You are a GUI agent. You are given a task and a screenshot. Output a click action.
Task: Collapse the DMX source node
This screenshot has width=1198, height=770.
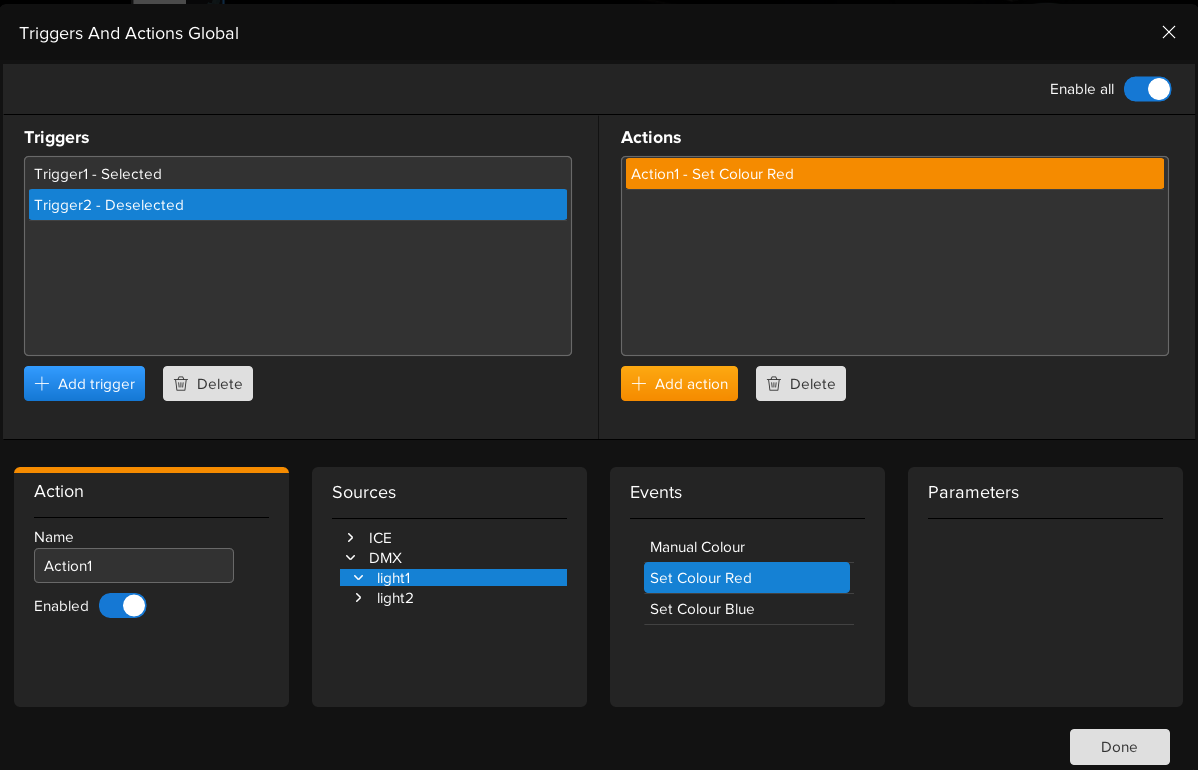350,558
